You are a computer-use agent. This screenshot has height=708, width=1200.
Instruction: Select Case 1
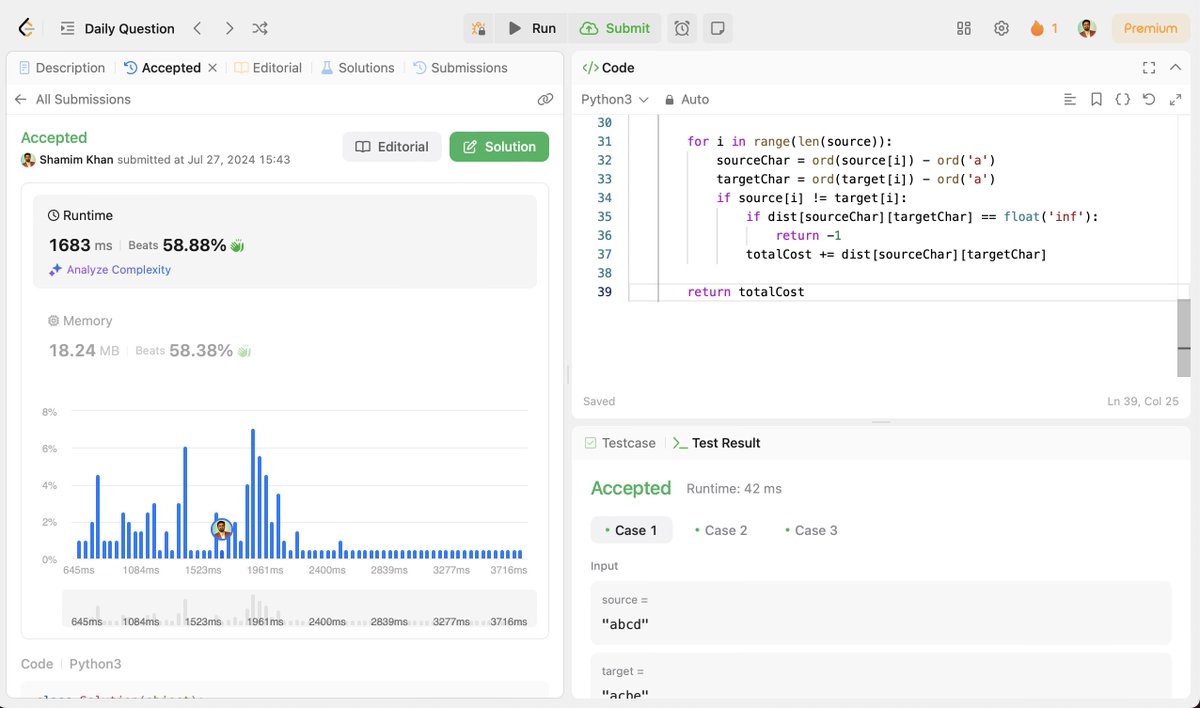pyautogui.click(x=631, y=530)
